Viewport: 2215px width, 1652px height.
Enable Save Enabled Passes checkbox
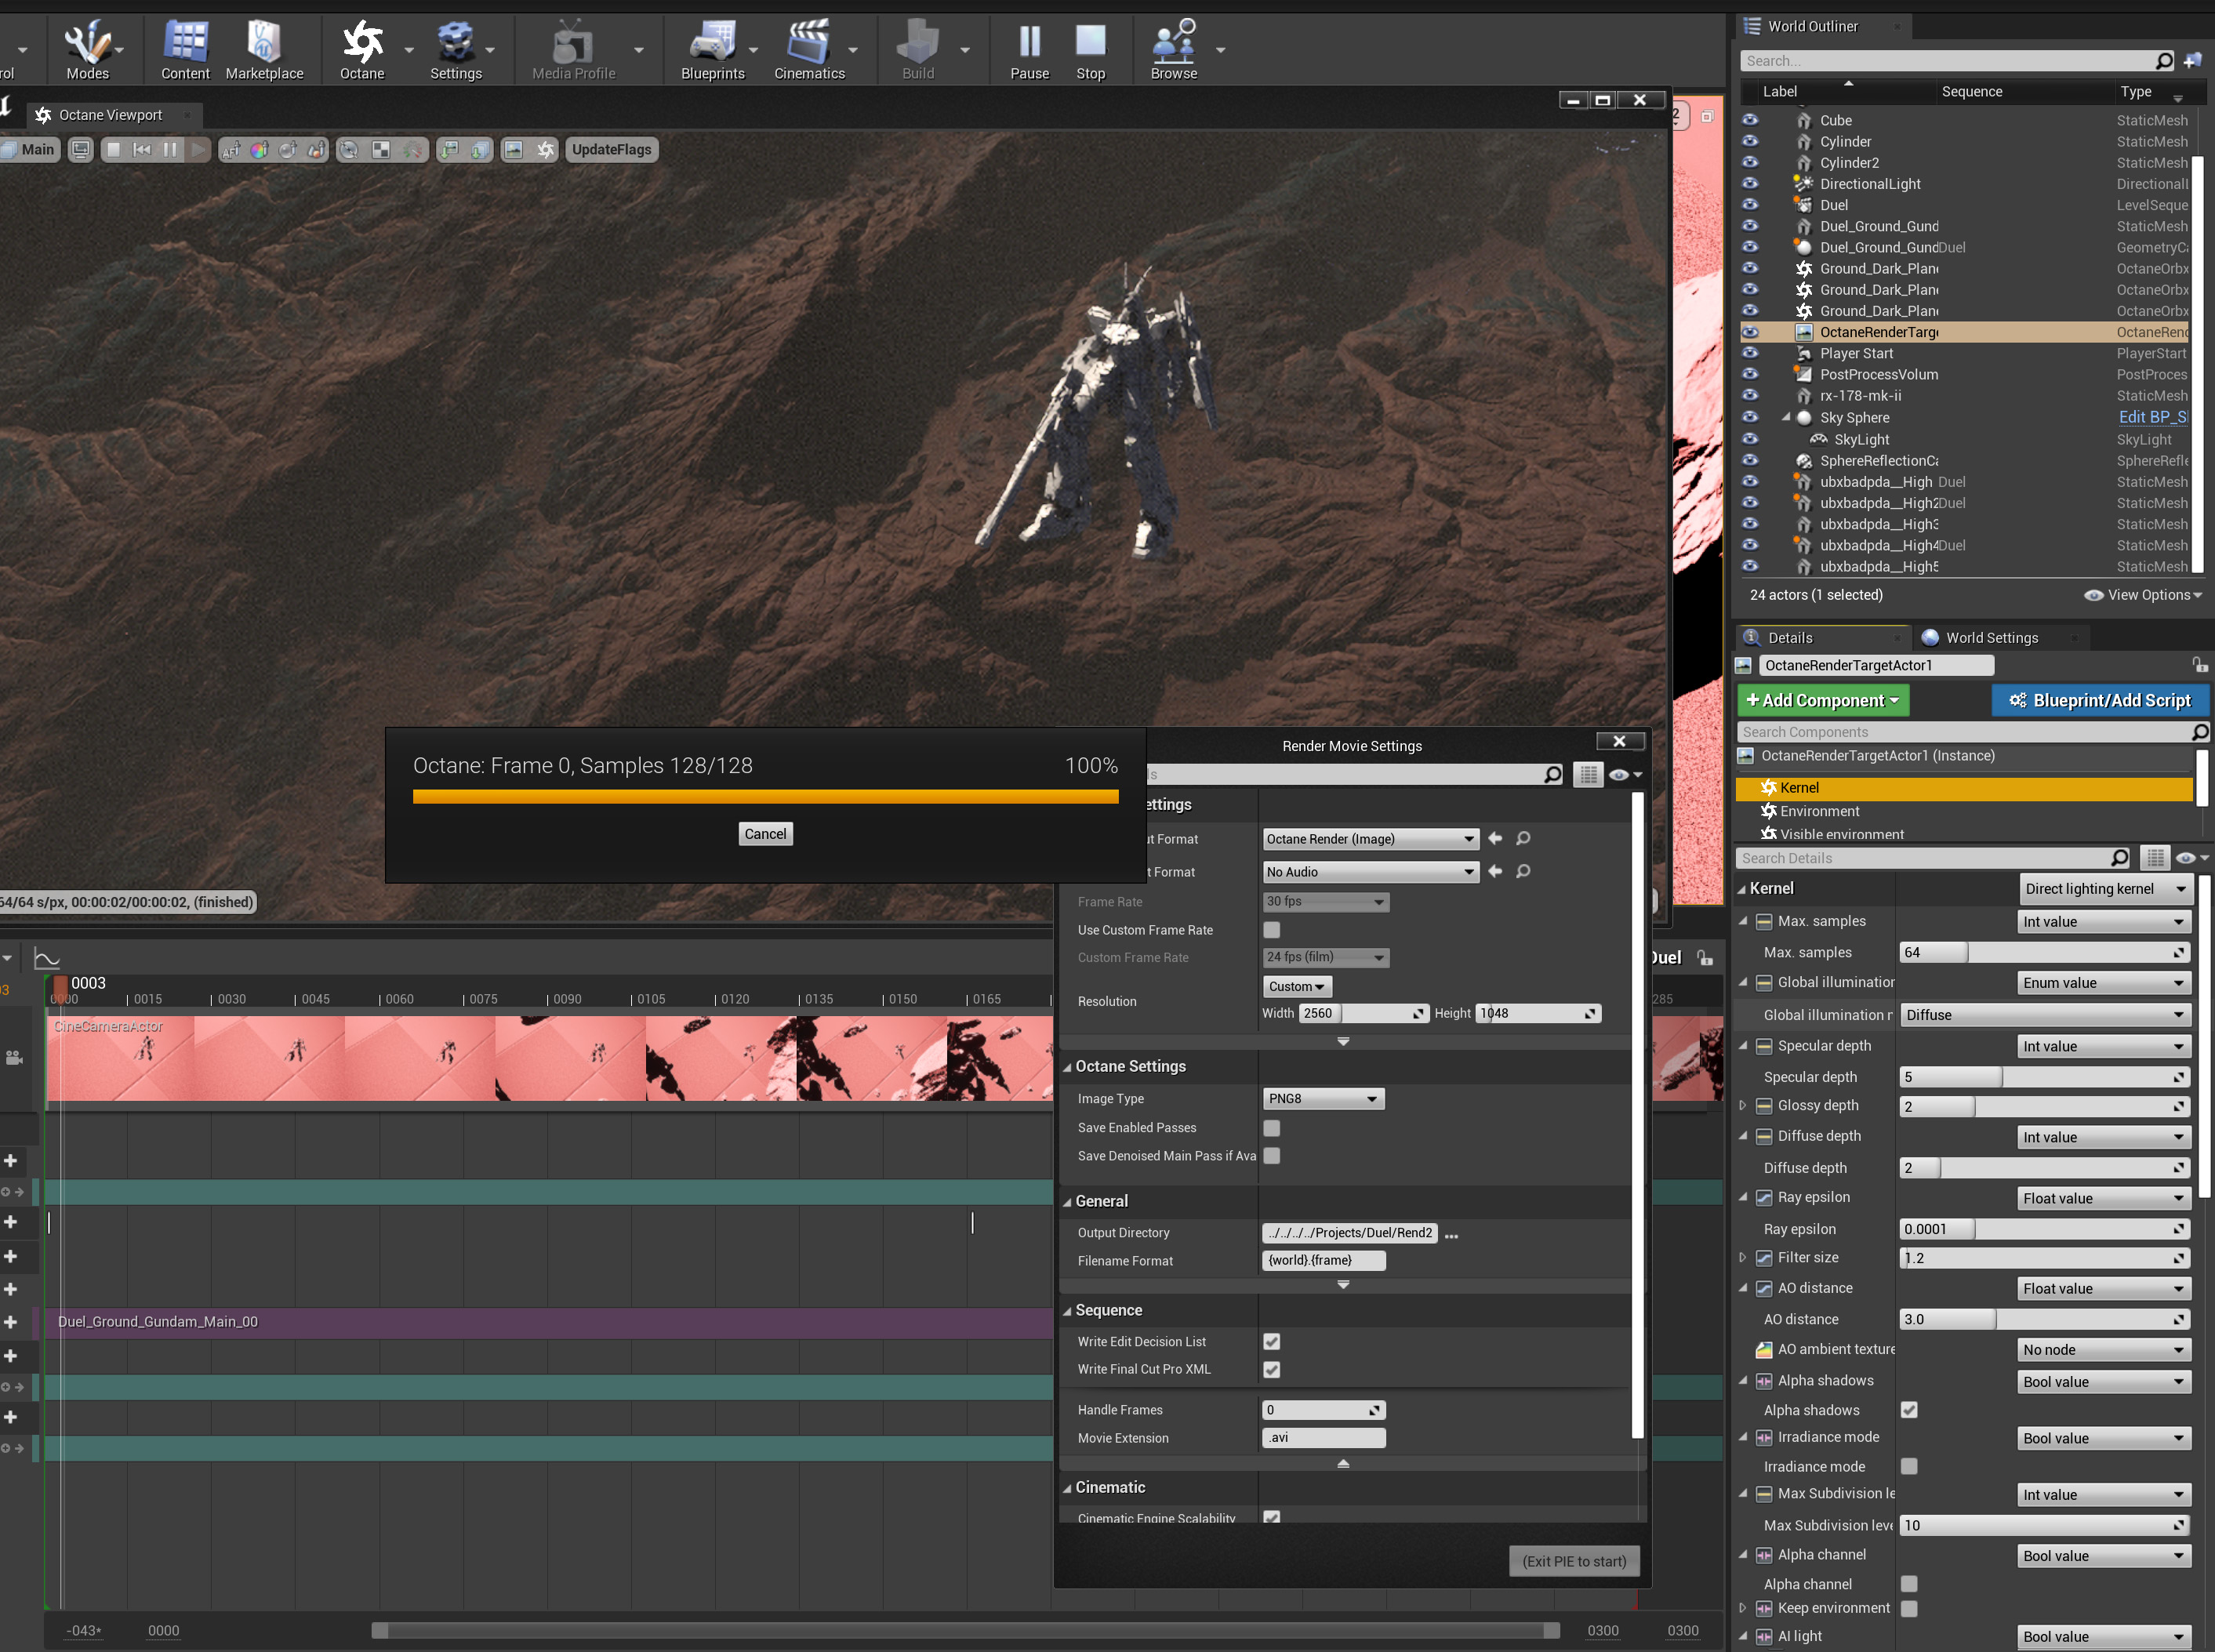point(1271,1128)
